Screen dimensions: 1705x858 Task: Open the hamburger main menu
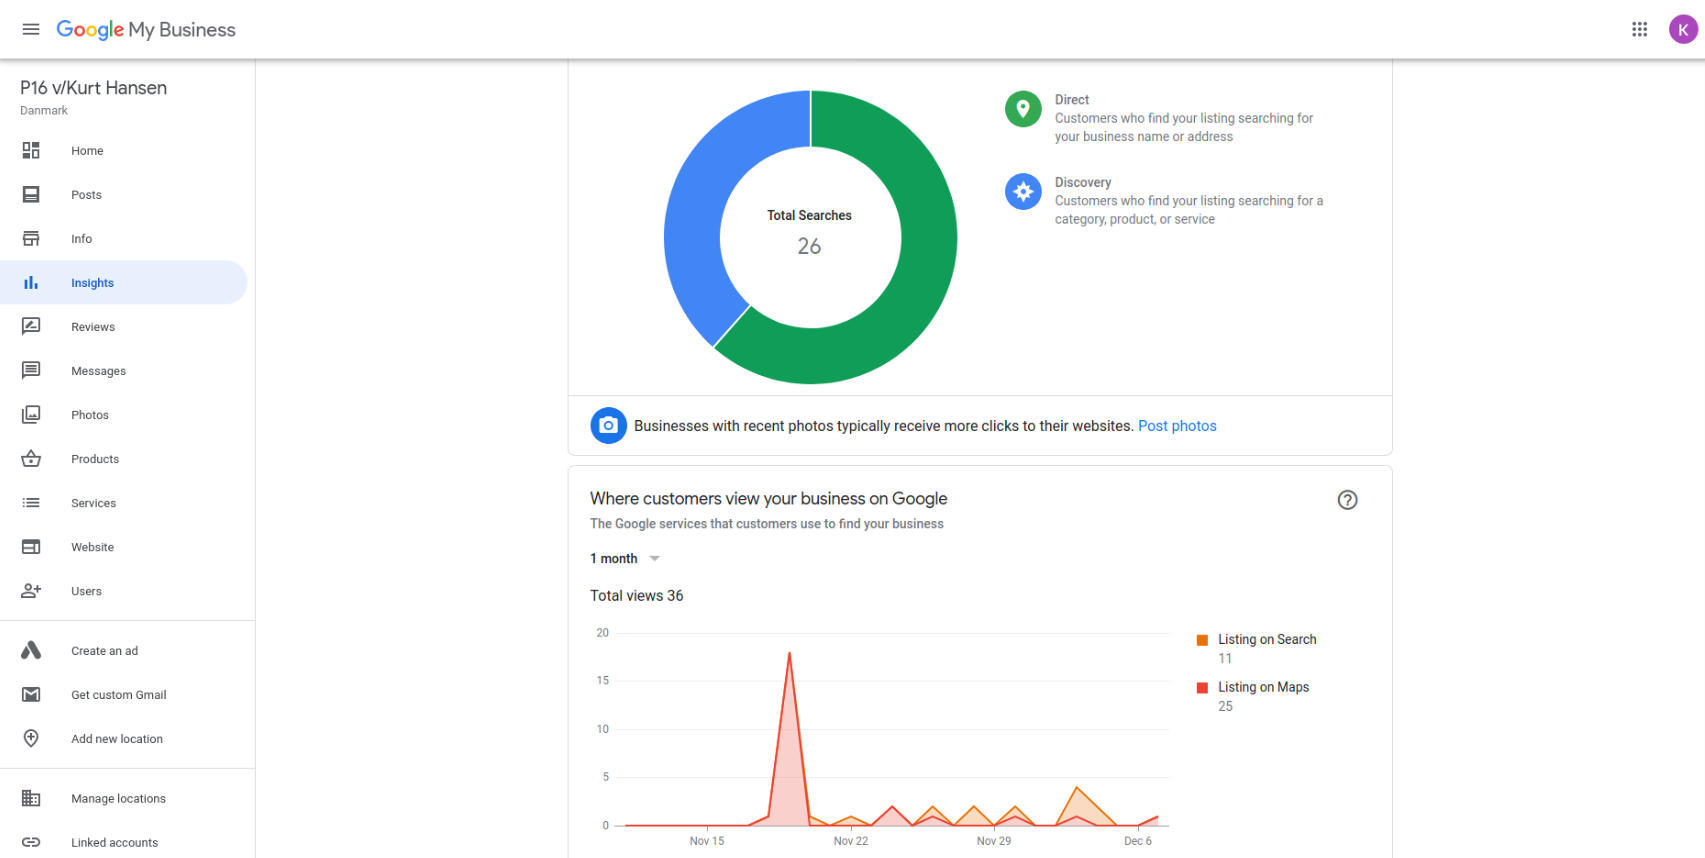(31, 29)
